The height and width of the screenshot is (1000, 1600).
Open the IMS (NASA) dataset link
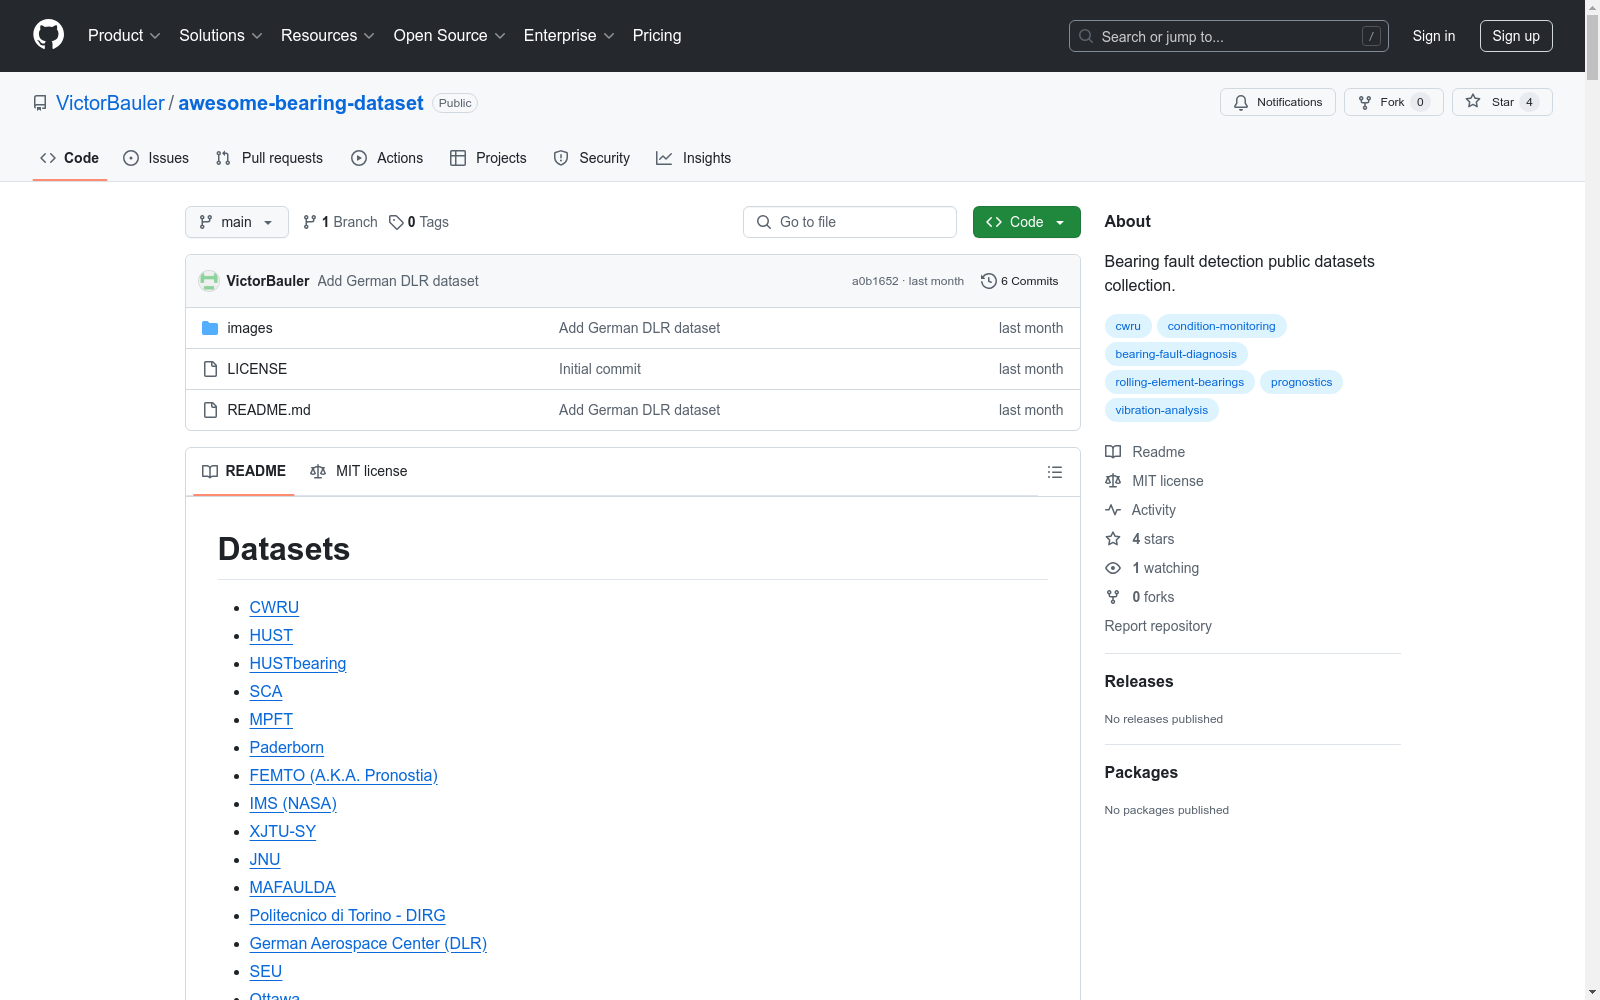[293, 803]
